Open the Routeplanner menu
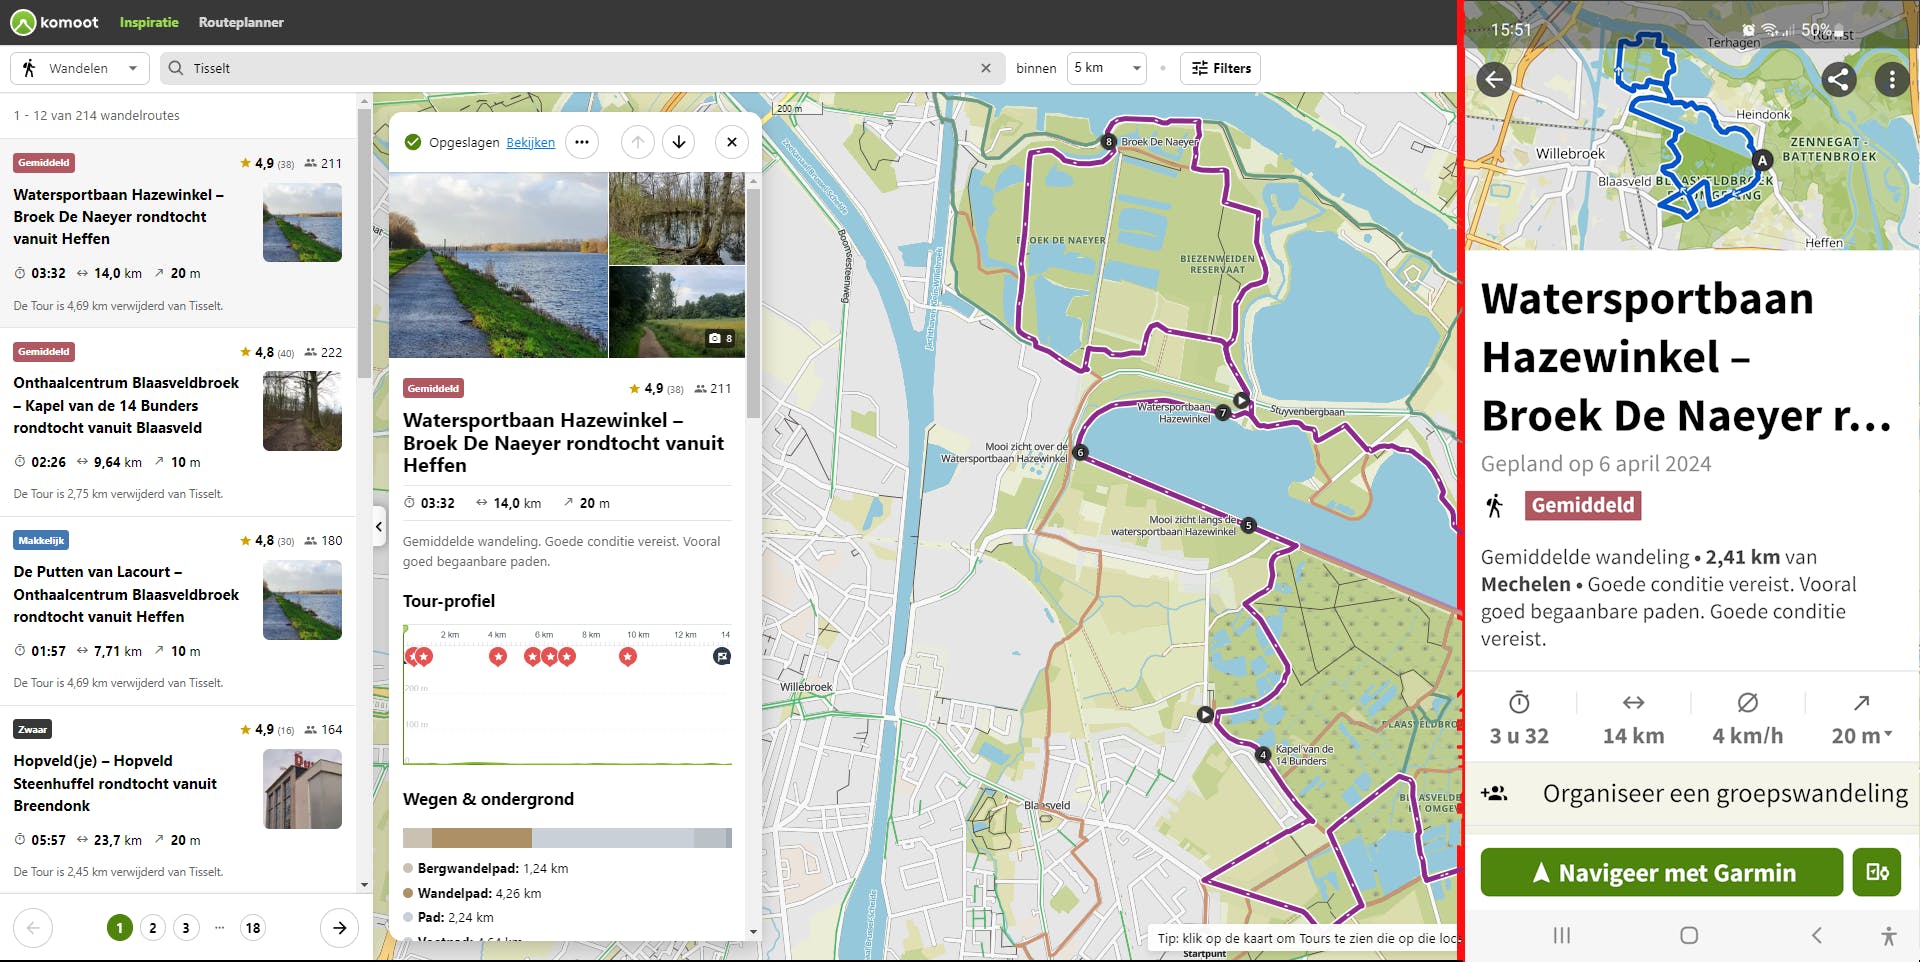The width and height of the screenshot is (1920, 962). pos(241,22)
